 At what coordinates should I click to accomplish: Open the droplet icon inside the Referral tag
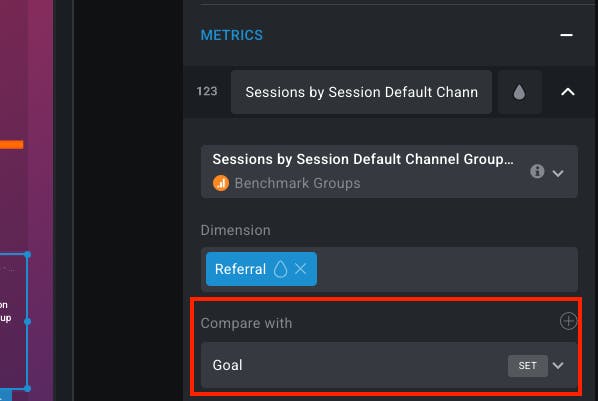280,269
